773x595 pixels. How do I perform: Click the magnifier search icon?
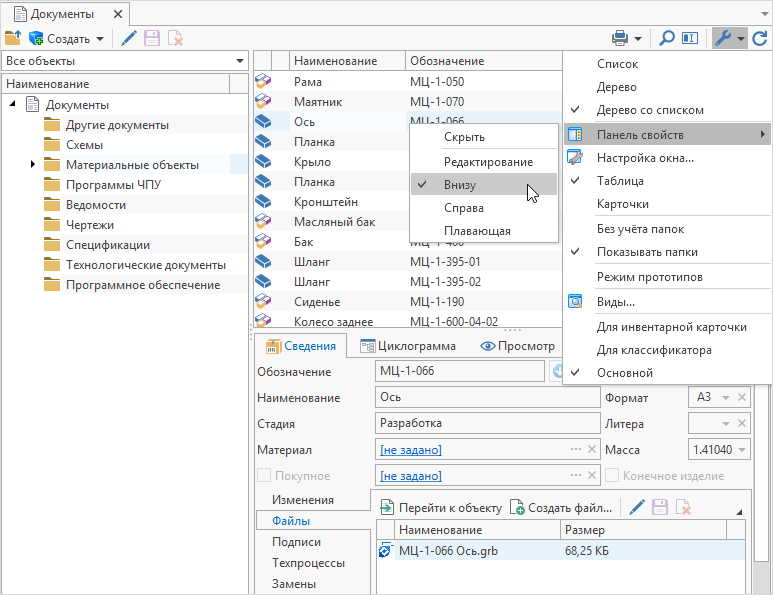click(x=667, y=39)
